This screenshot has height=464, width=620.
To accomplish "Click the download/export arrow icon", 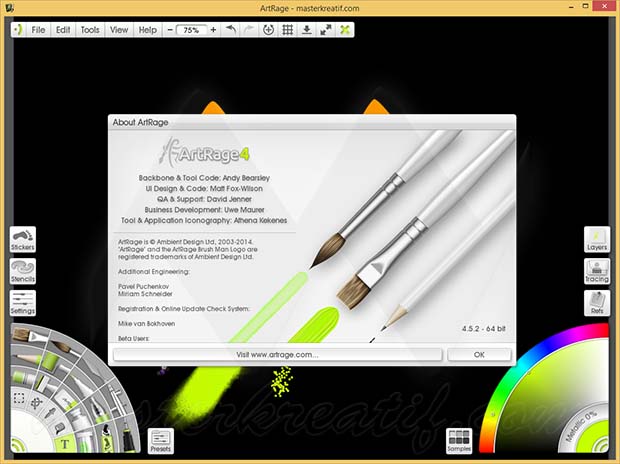I will click(306, 30).
